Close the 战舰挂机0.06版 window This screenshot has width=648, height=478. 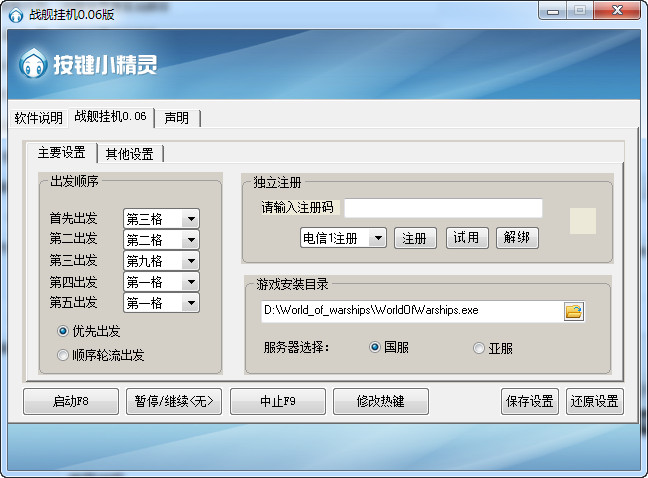[617, 11]
